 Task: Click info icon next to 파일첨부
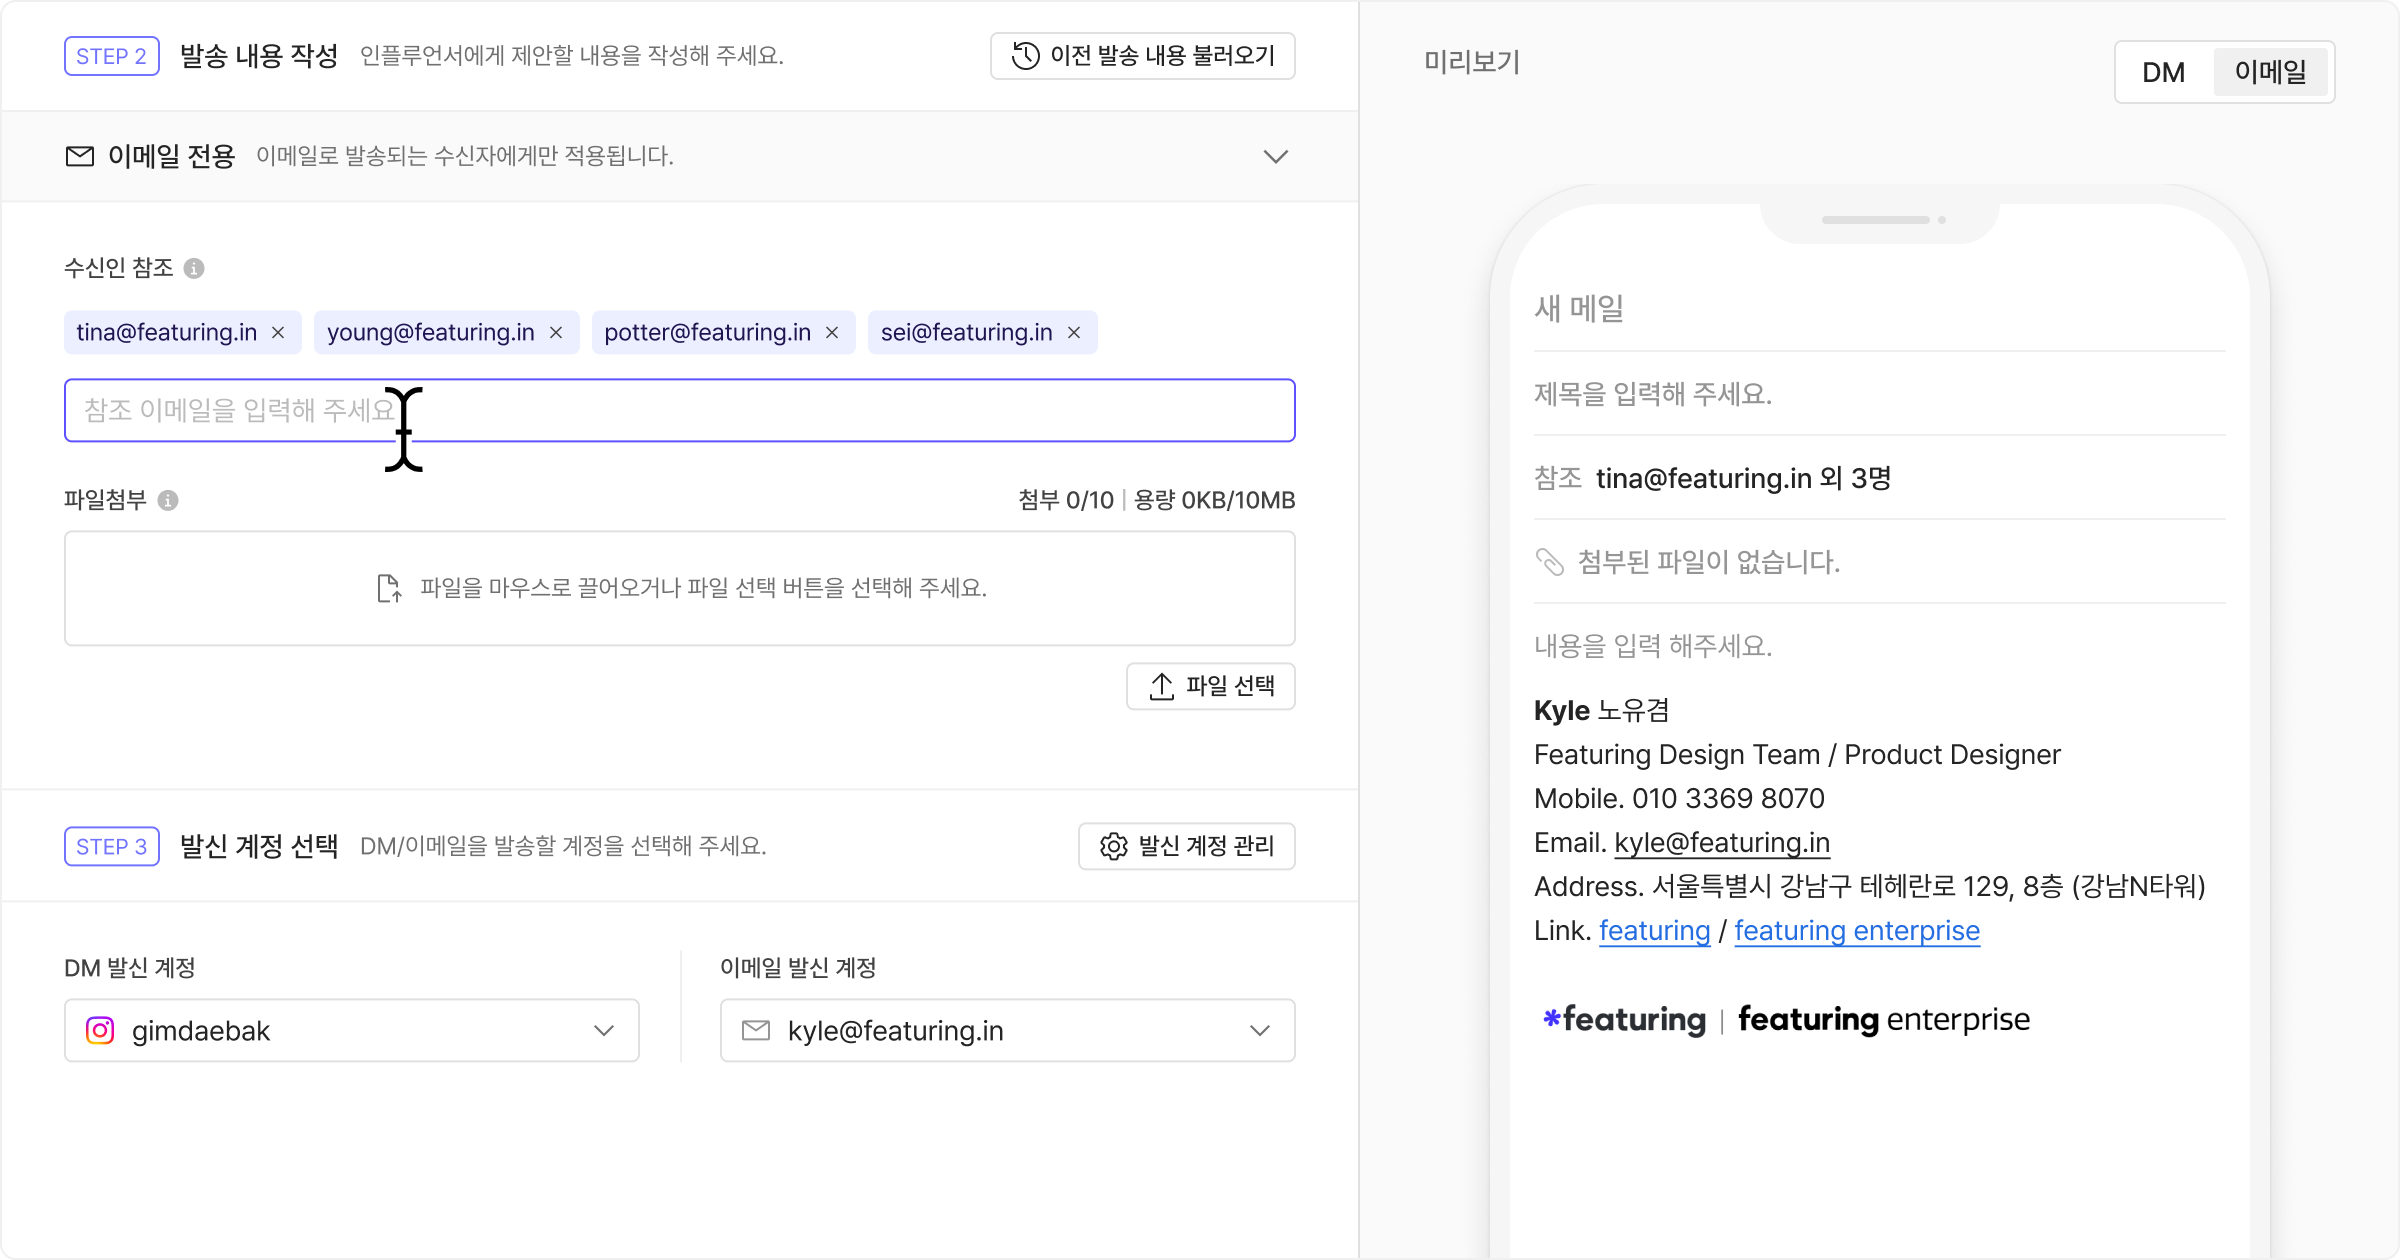[168, 500]
